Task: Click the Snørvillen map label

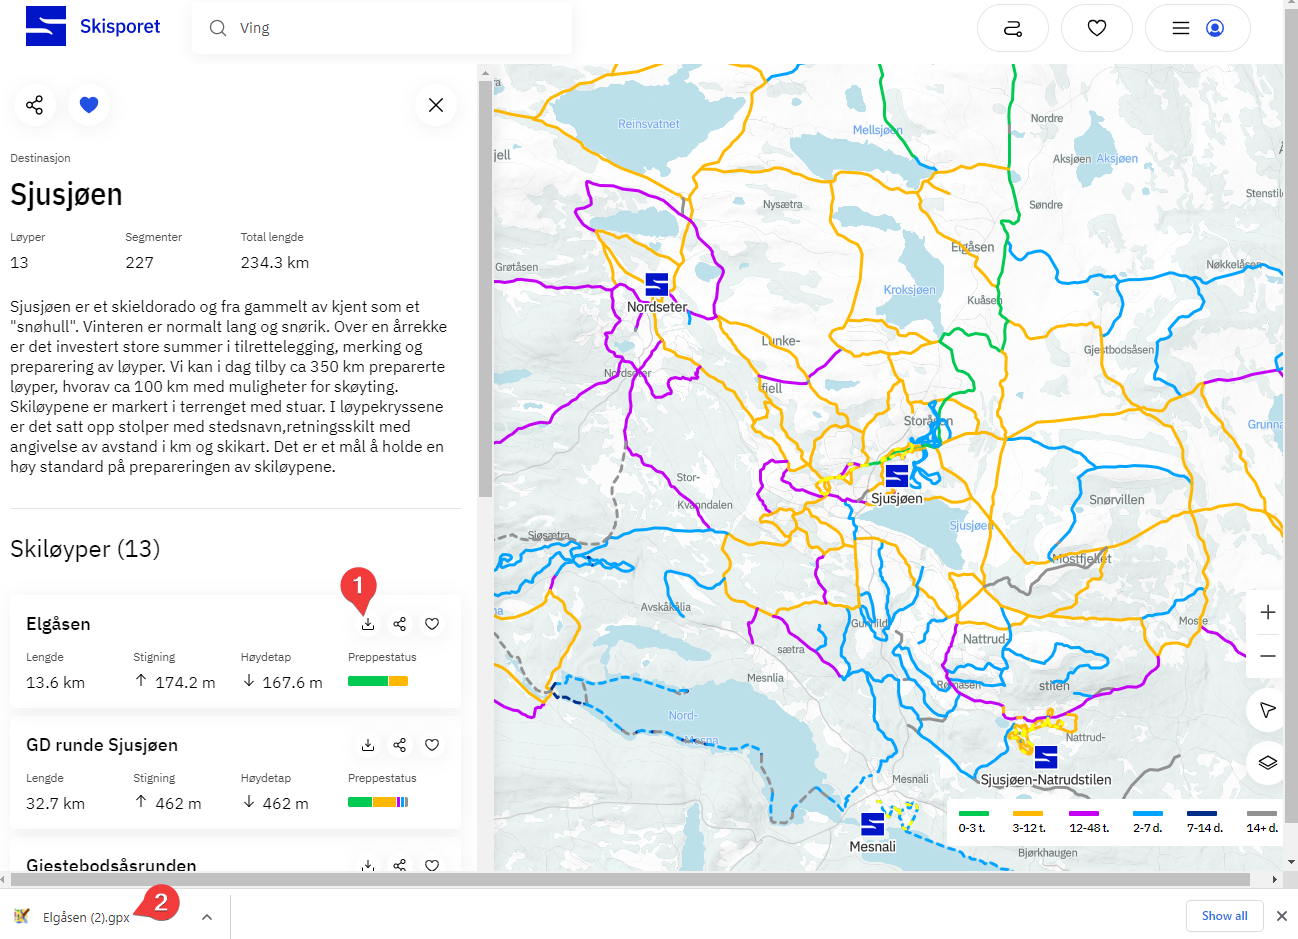Action: coord(1117,500)
